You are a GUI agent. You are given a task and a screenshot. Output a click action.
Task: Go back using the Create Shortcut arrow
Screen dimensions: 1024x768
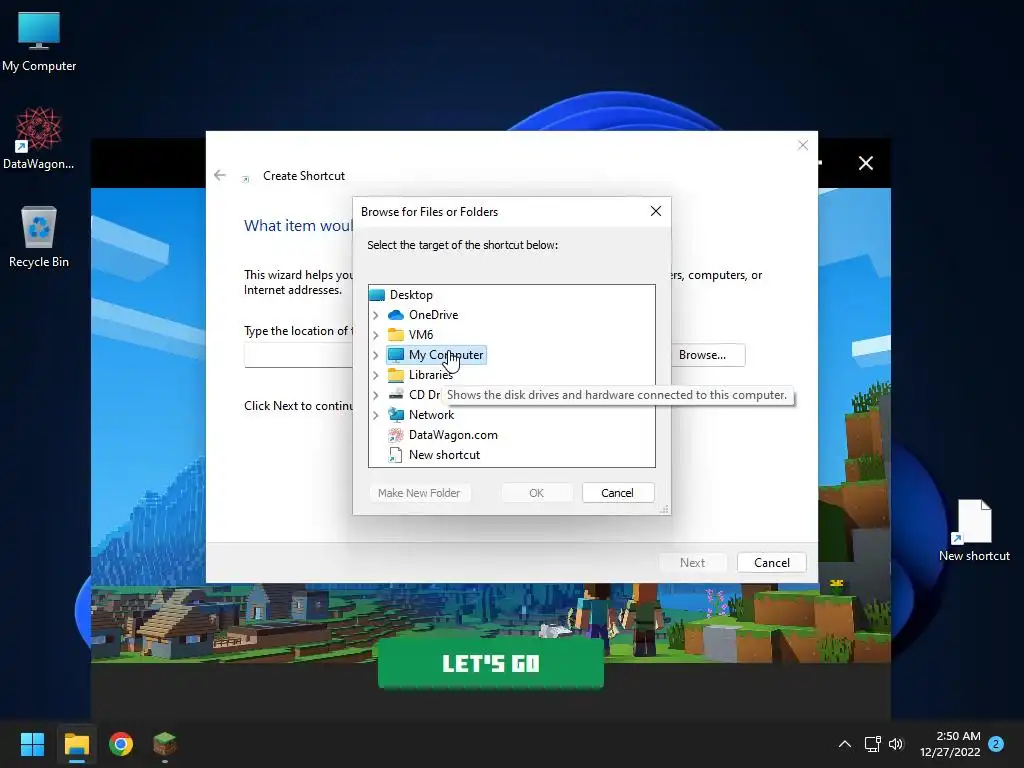(220, 175)
